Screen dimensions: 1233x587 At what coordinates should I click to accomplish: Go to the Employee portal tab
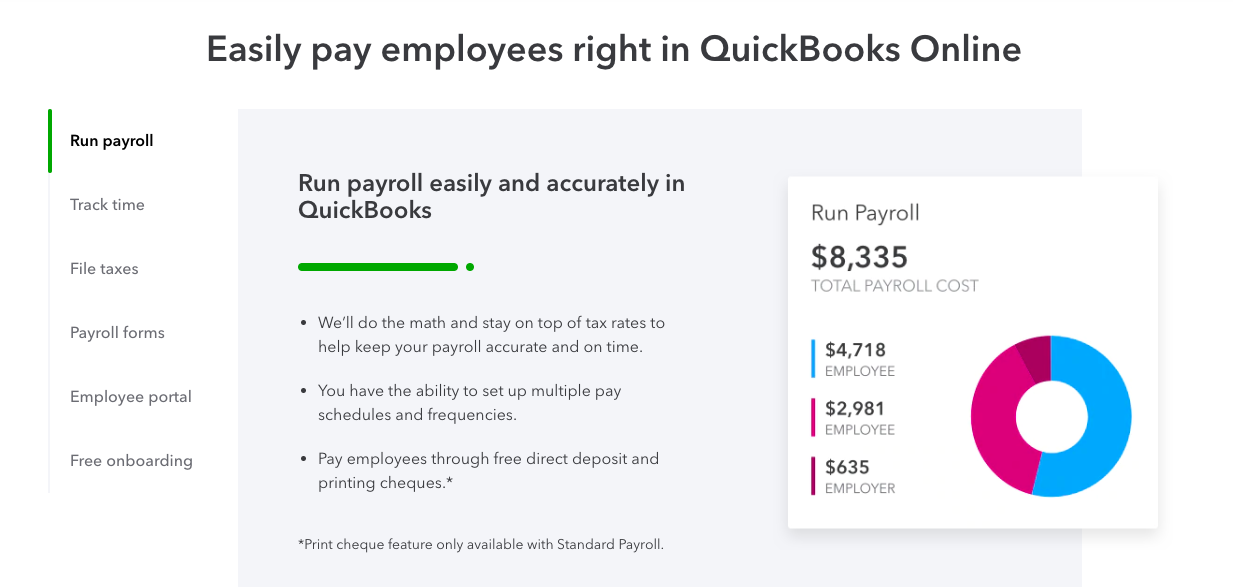131,397
